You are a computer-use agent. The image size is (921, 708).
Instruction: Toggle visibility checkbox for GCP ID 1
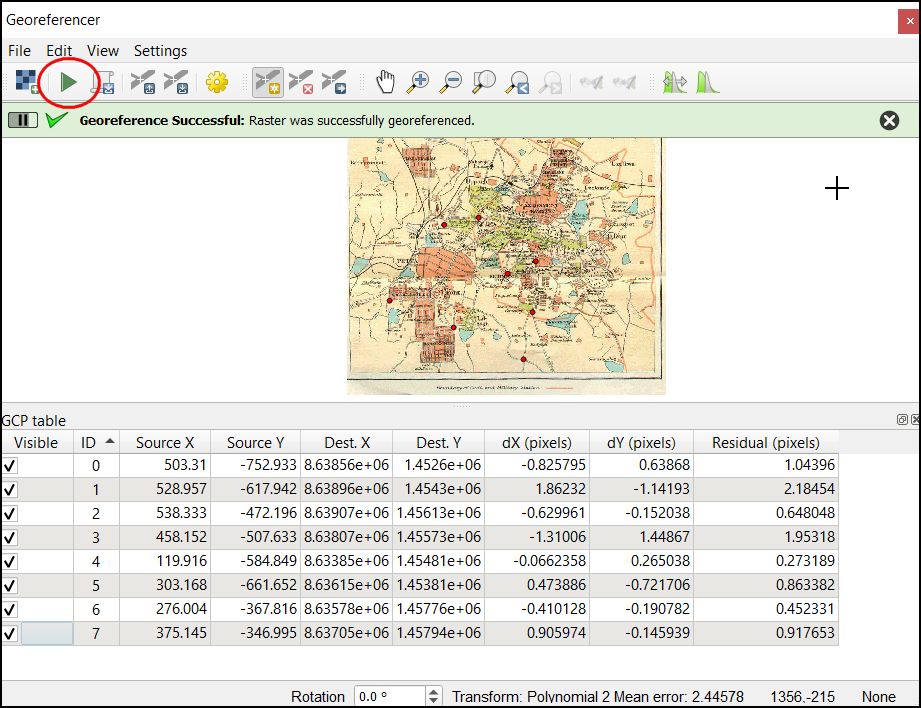10,490
